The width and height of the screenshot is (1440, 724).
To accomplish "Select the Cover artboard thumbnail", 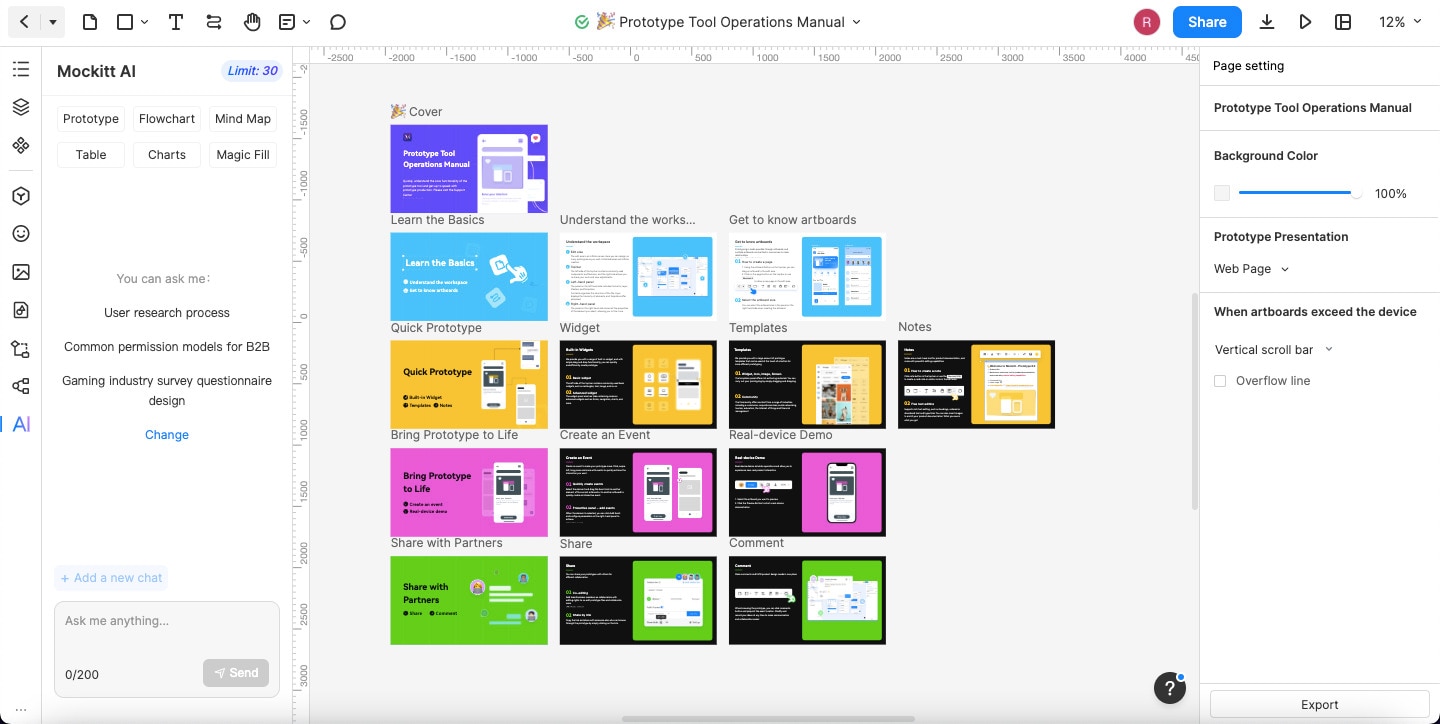I will [469, 169].
